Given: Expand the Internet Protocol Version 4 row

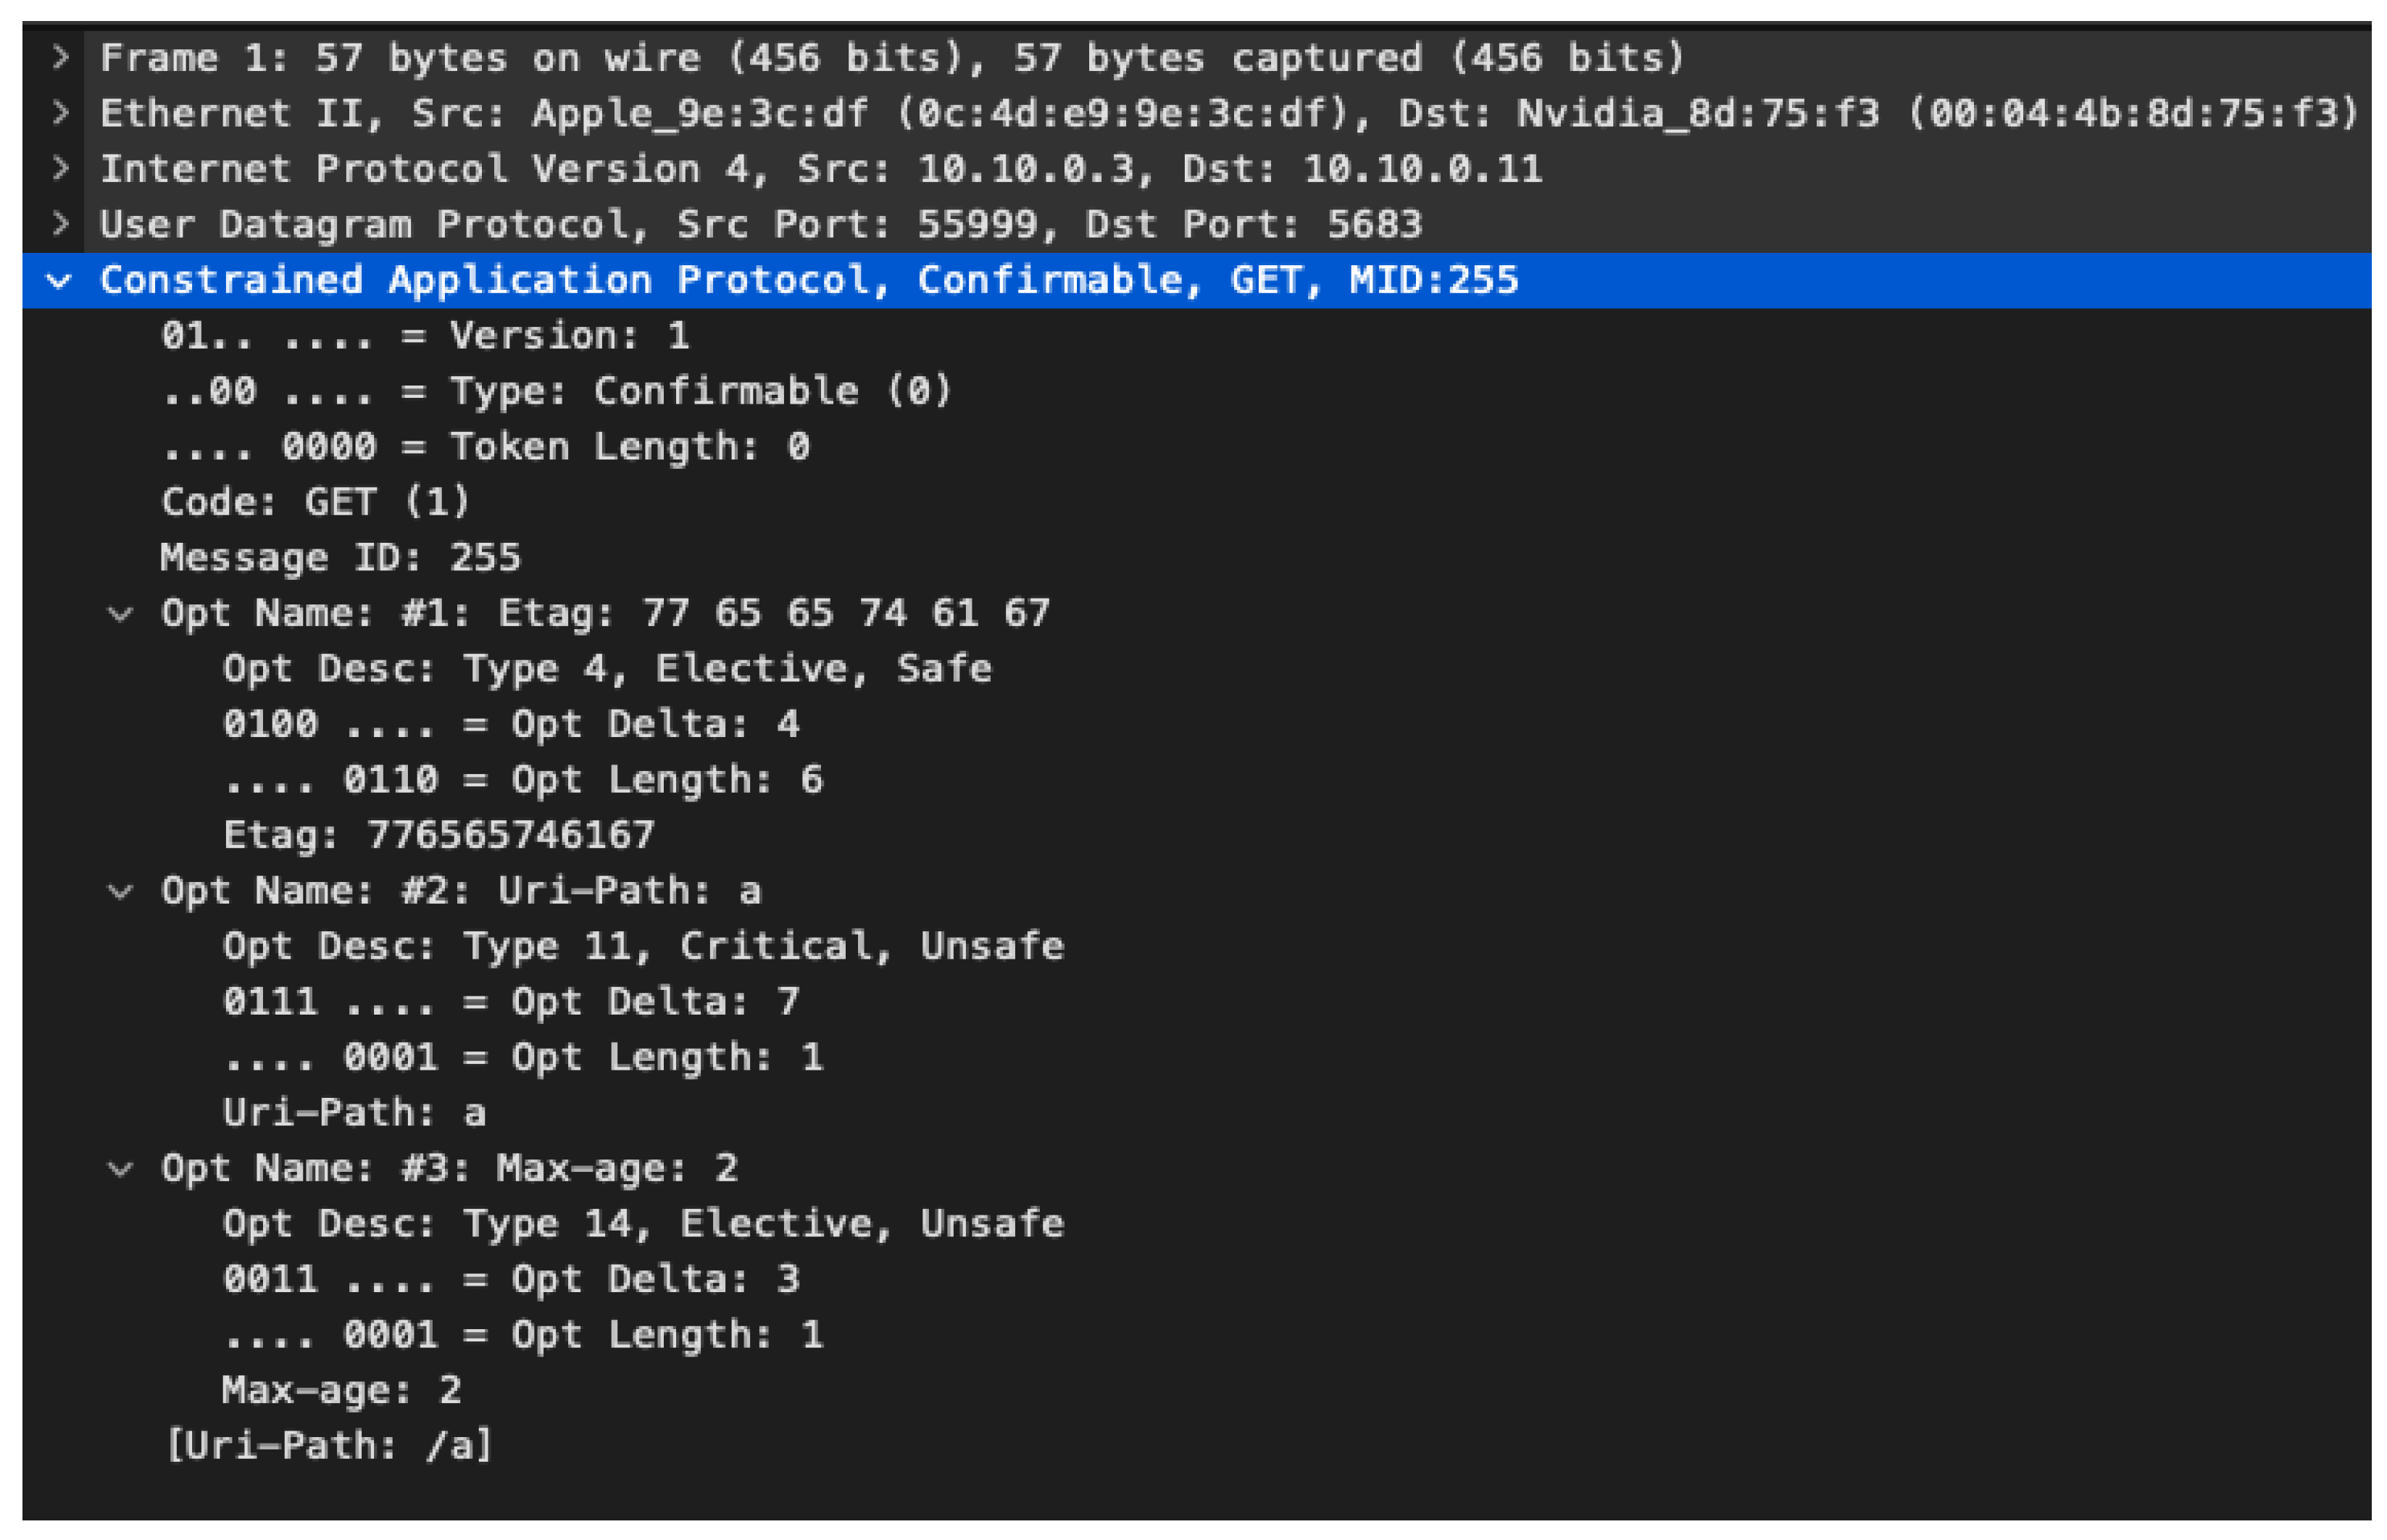Looking at the screenshot, I should [x=60, y=168].
